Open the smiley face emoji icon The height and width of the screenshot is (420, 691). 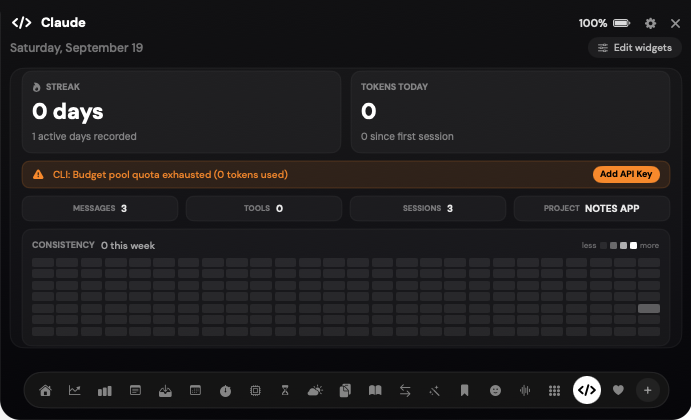[x=495, y=390]
